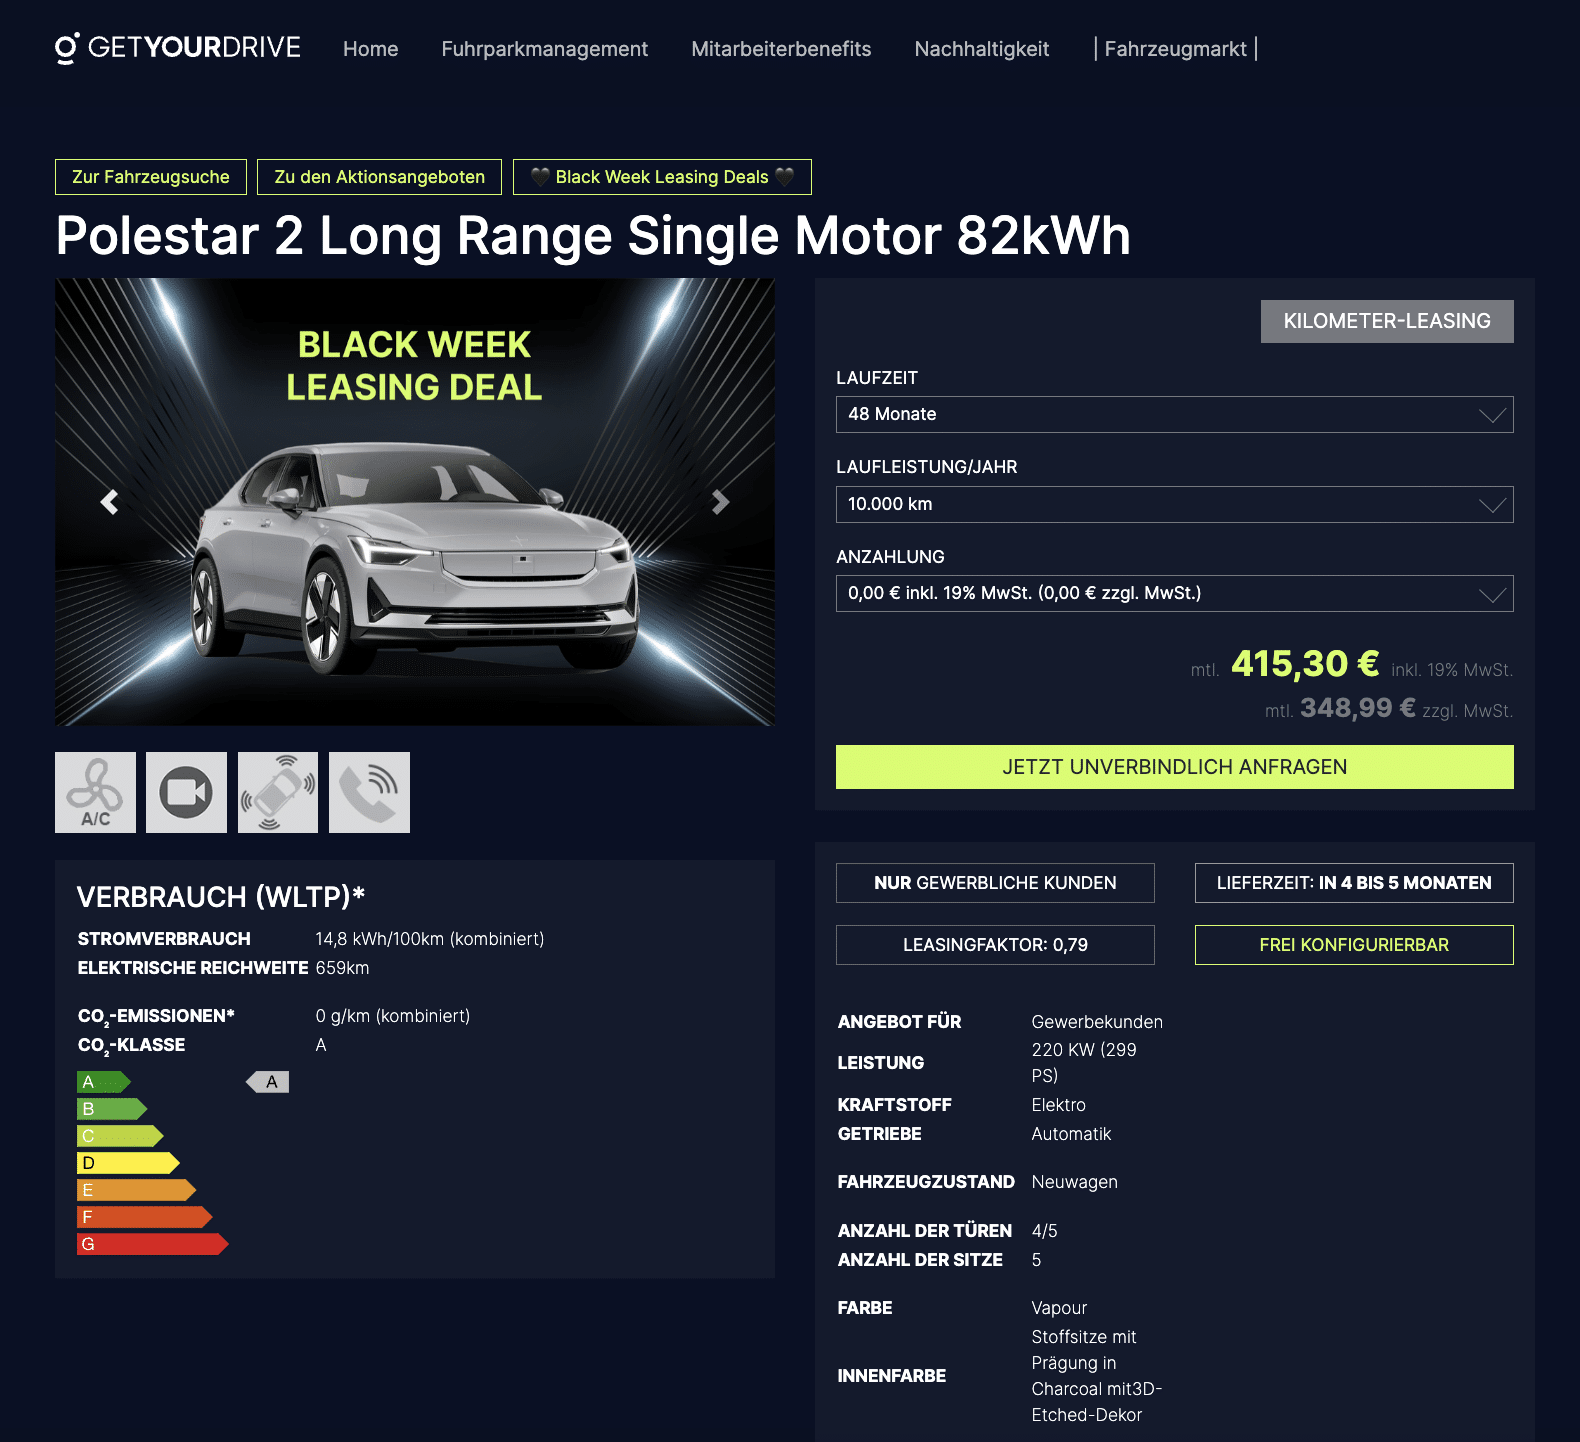Open Black Week Leasing Deals link

click(662, 177)
